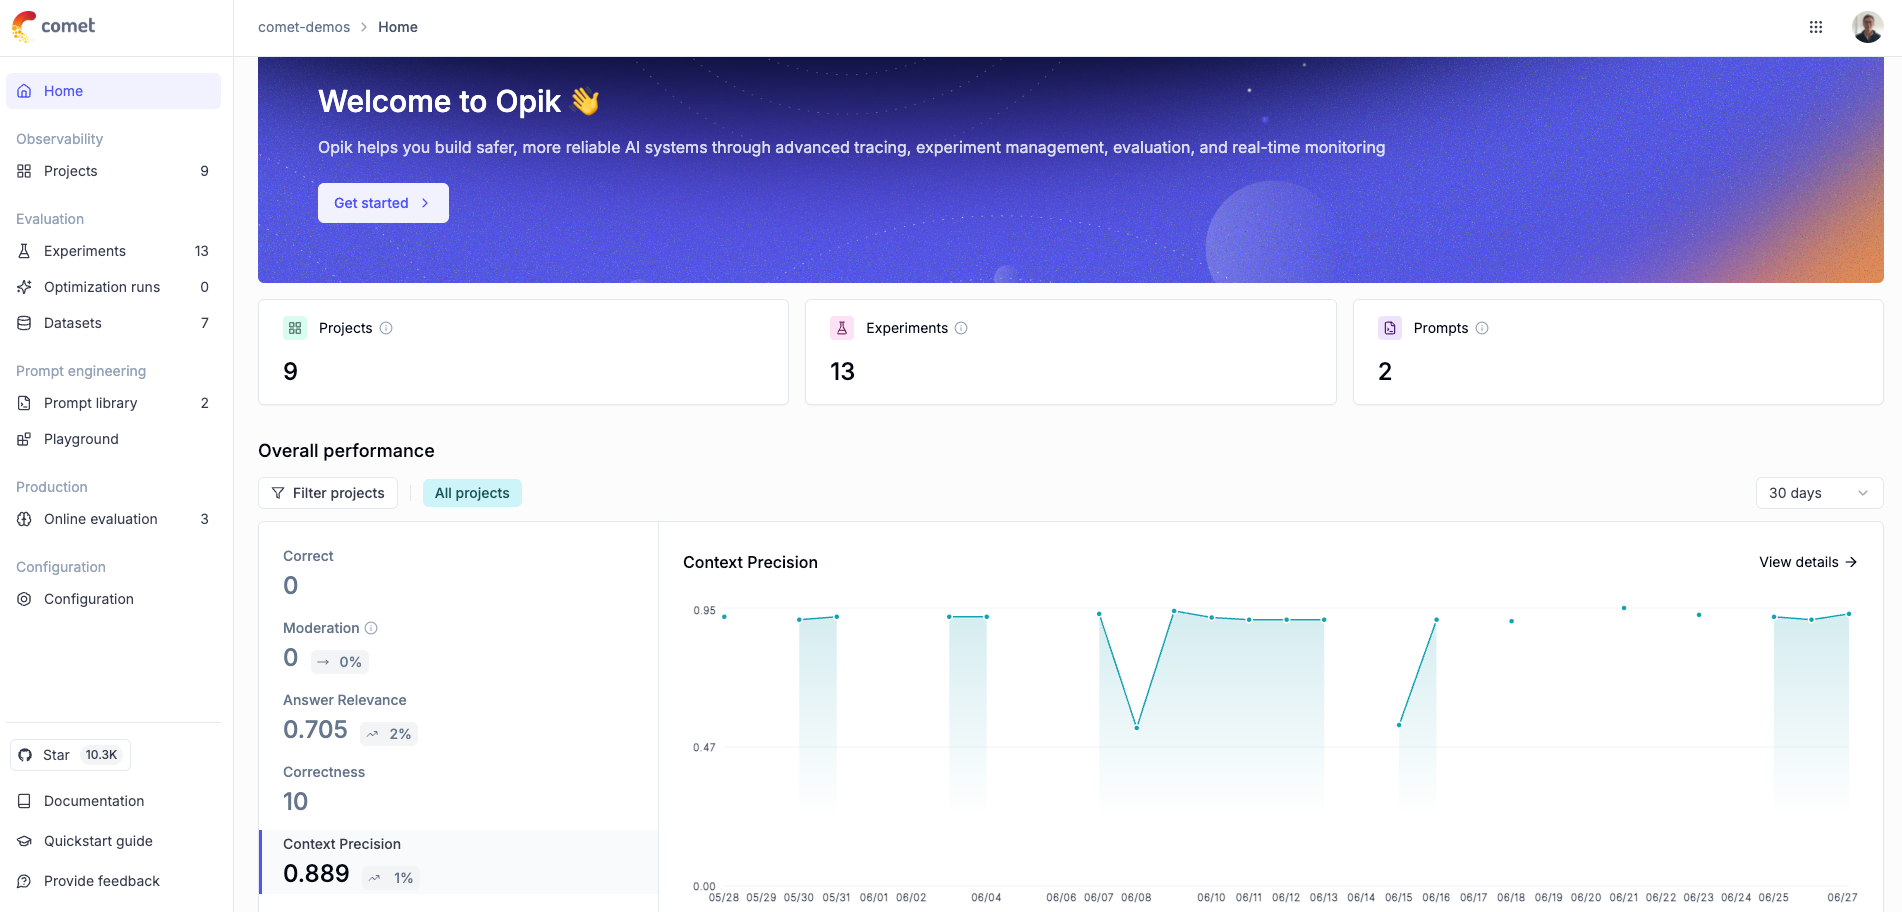Click the Comet logo
1902x912 pixels.
tap(54, 27)
